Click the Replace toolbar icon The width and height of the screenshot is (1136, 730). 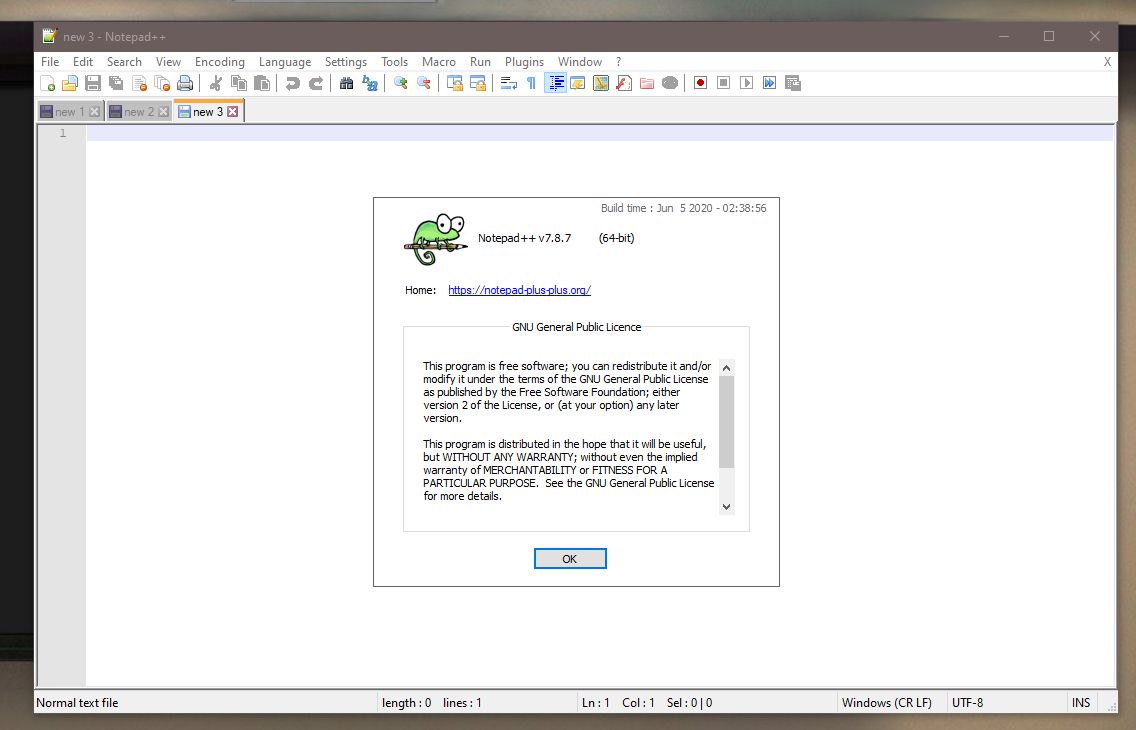point(369,83)
